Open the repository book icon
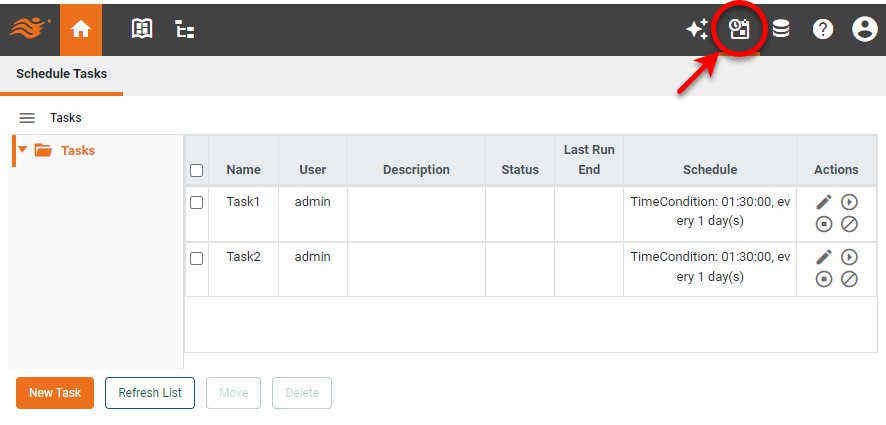Viewport: 886px width, 425px height. (142, 30)
